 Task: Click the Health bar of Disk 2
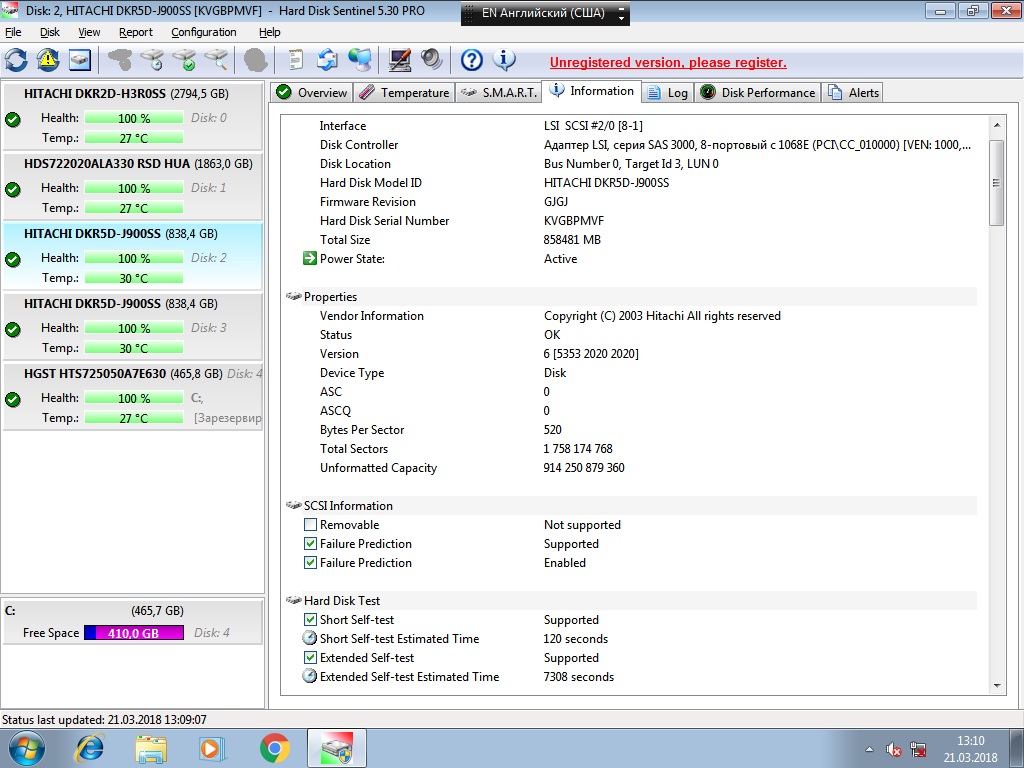134,258
